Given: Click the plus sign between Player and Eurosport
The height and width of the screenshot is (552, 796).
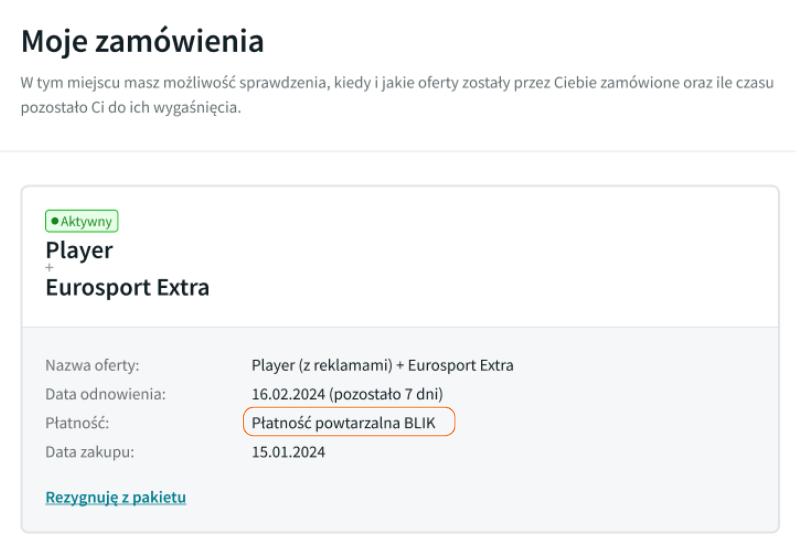Looking at the screenshot, I should [49, 269].
